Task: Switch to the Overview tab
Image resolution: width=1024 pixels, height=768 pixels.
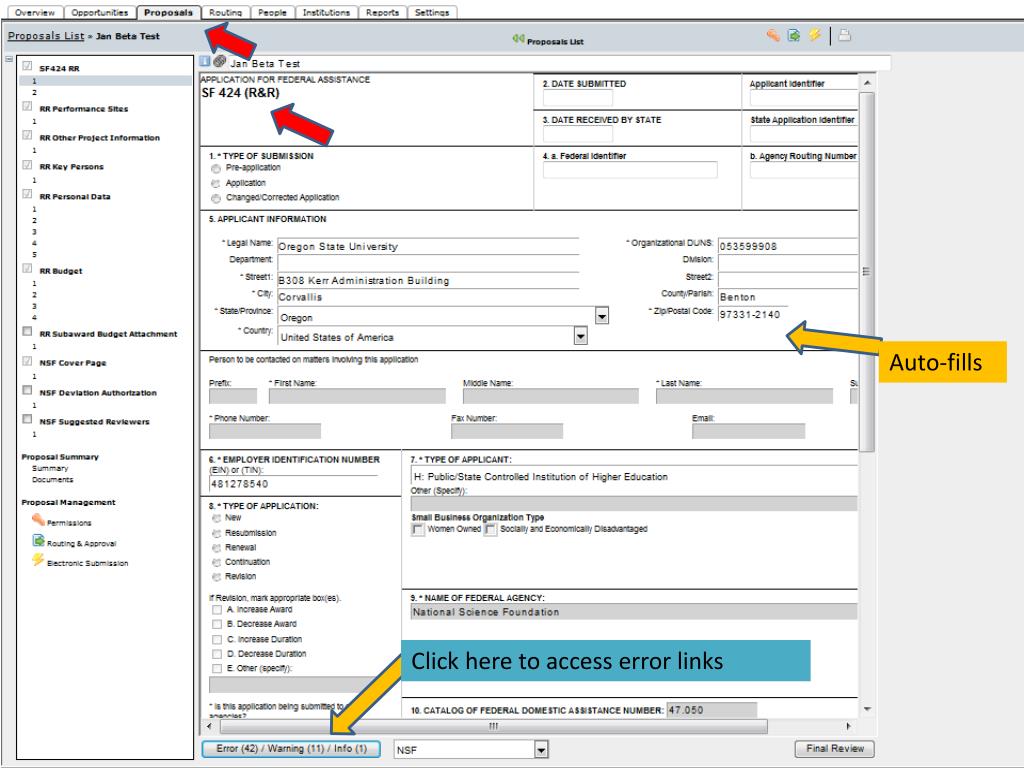Action: [x=35, y=12]
